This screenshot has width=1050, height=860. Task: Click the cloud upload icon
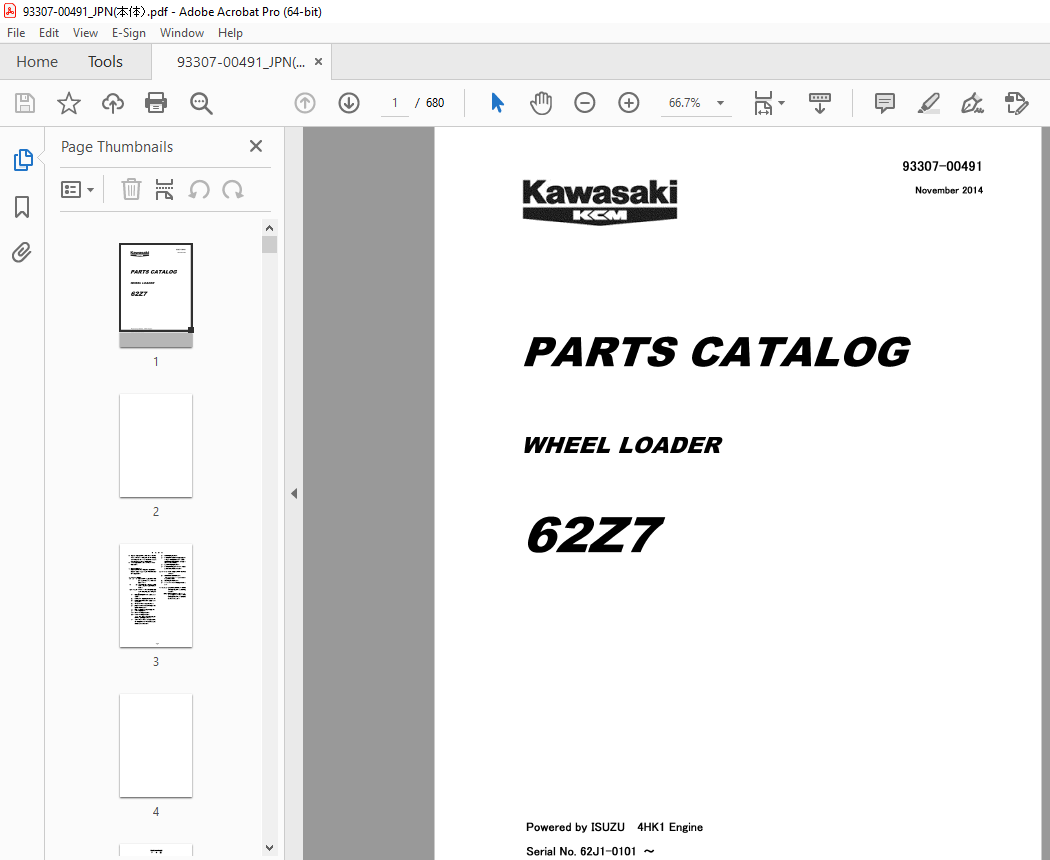pyautogui.click(x=112, y=103)
